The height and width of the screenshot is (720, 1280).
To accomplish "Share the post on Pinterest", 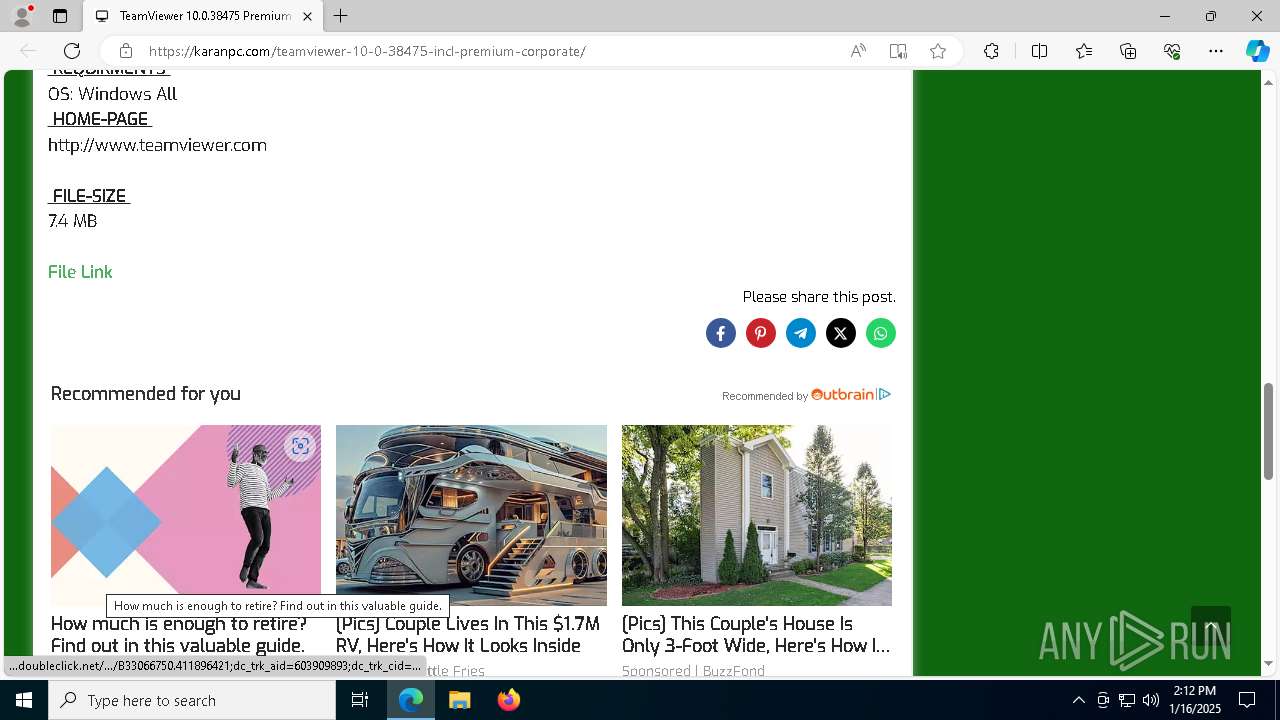I will [761, 333].
